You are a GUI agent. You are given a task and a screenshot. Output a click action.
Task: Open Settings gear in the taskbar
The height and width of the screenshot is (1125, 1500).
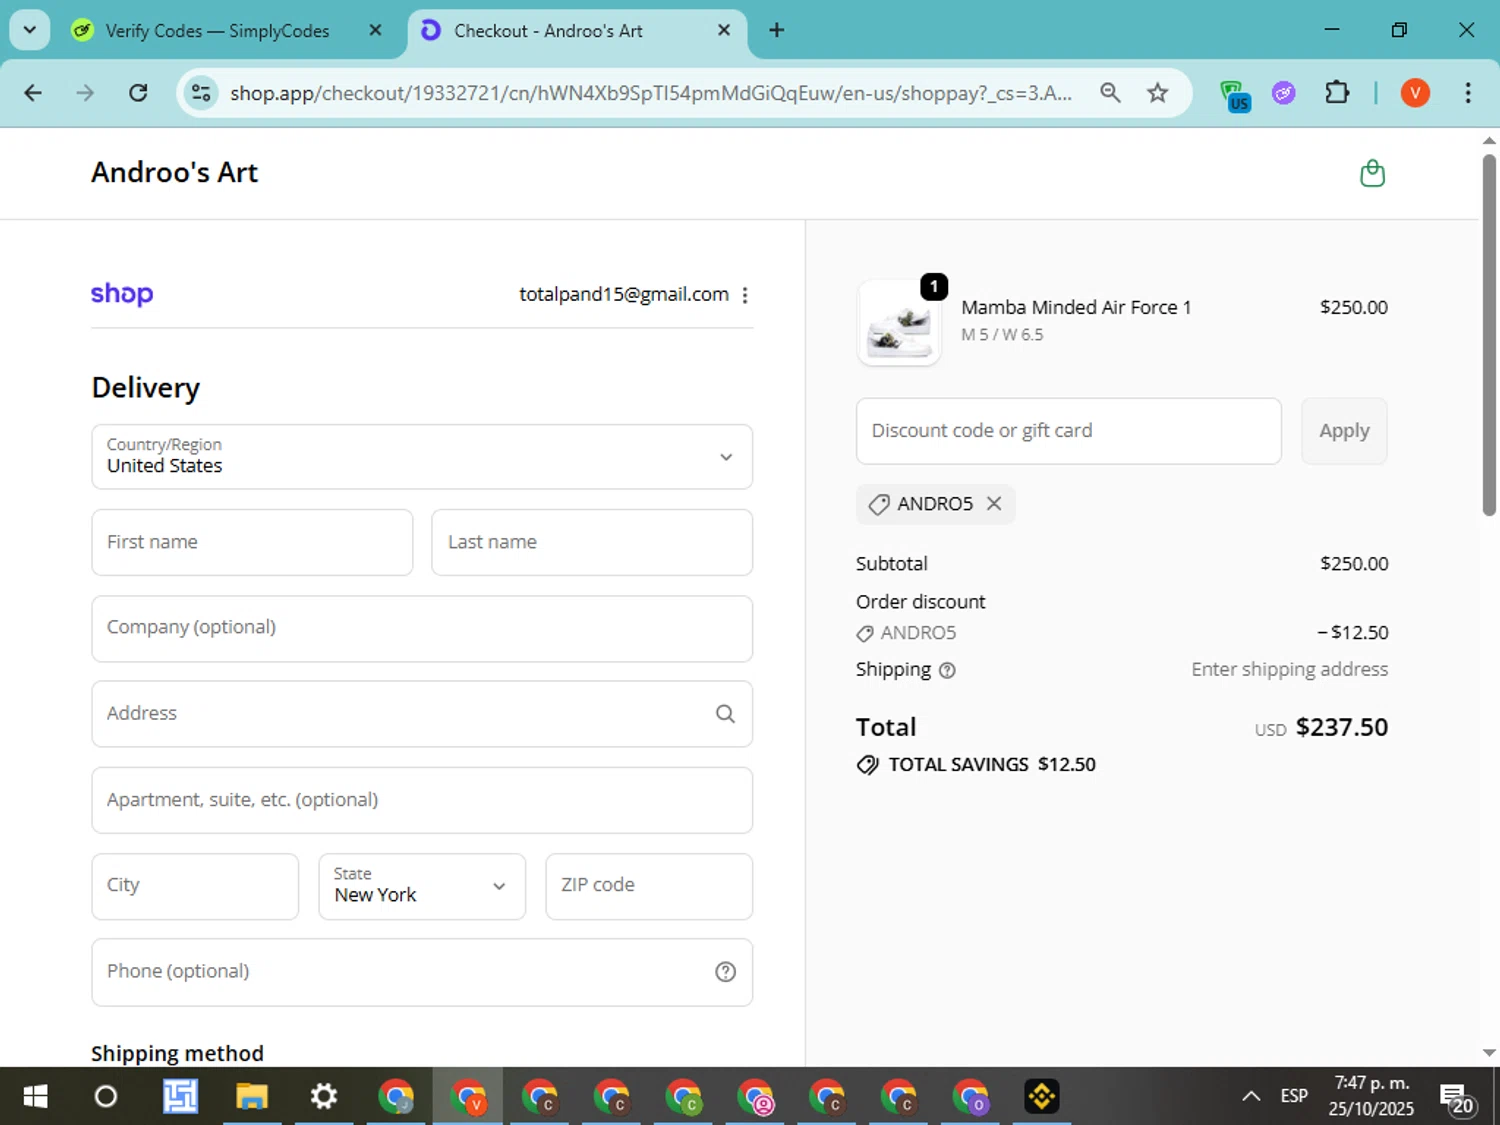tap(323, 1096)
